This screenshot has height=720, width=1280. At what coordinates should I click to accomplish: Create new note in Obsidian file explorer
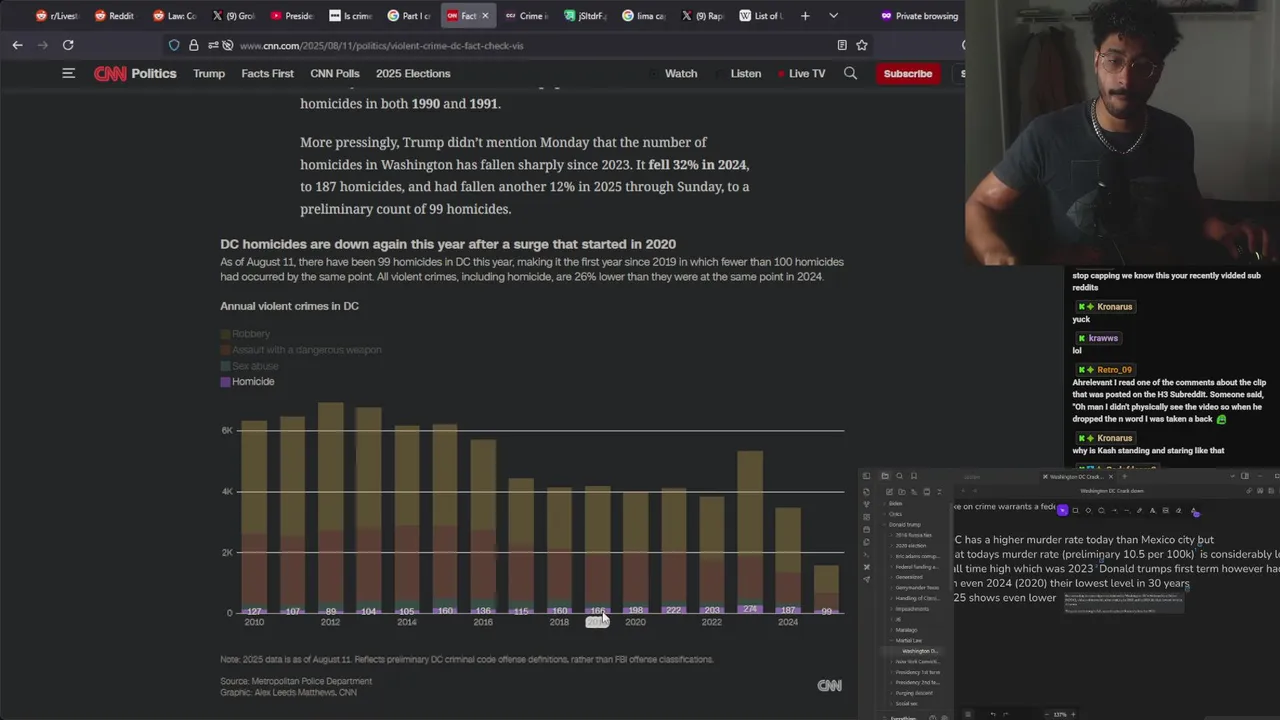(889, 492)
